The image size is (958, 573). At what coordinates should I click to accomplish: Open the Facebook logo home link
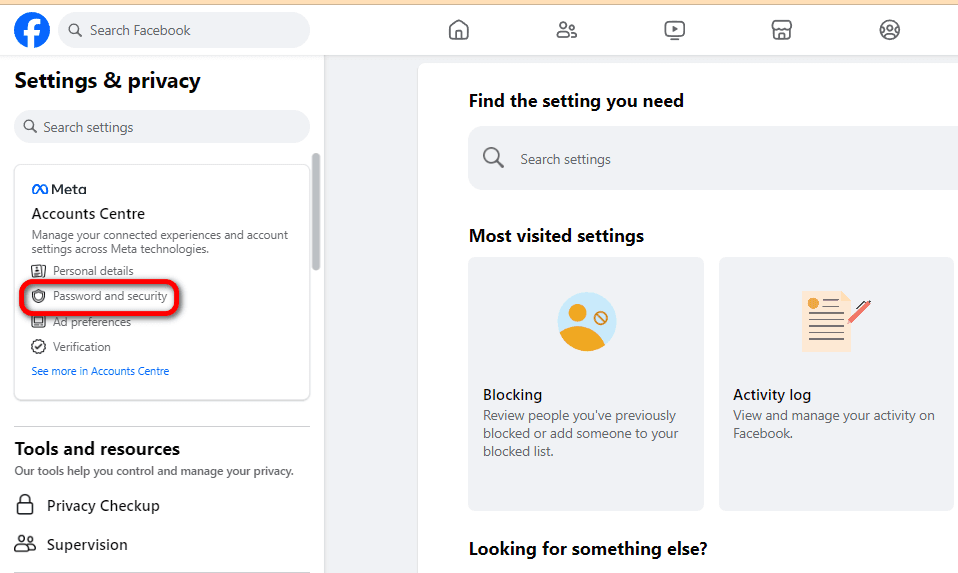[32, 30]
